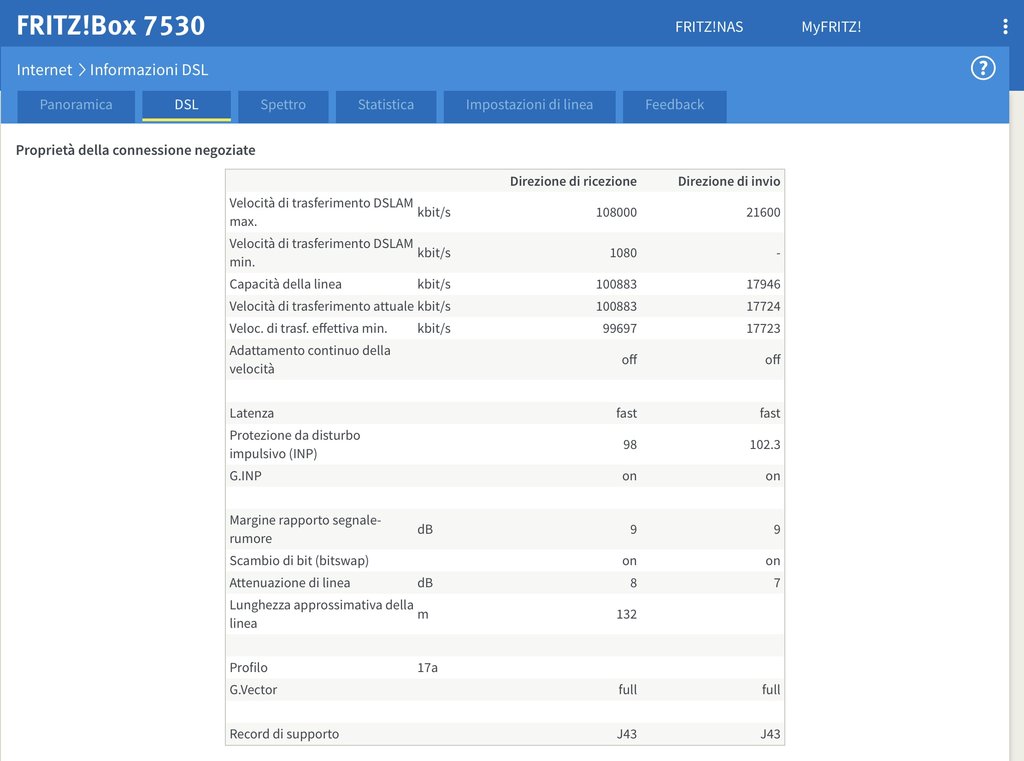Click the help question mark icon
1024x761 pixels.
(x=983, y=68)
